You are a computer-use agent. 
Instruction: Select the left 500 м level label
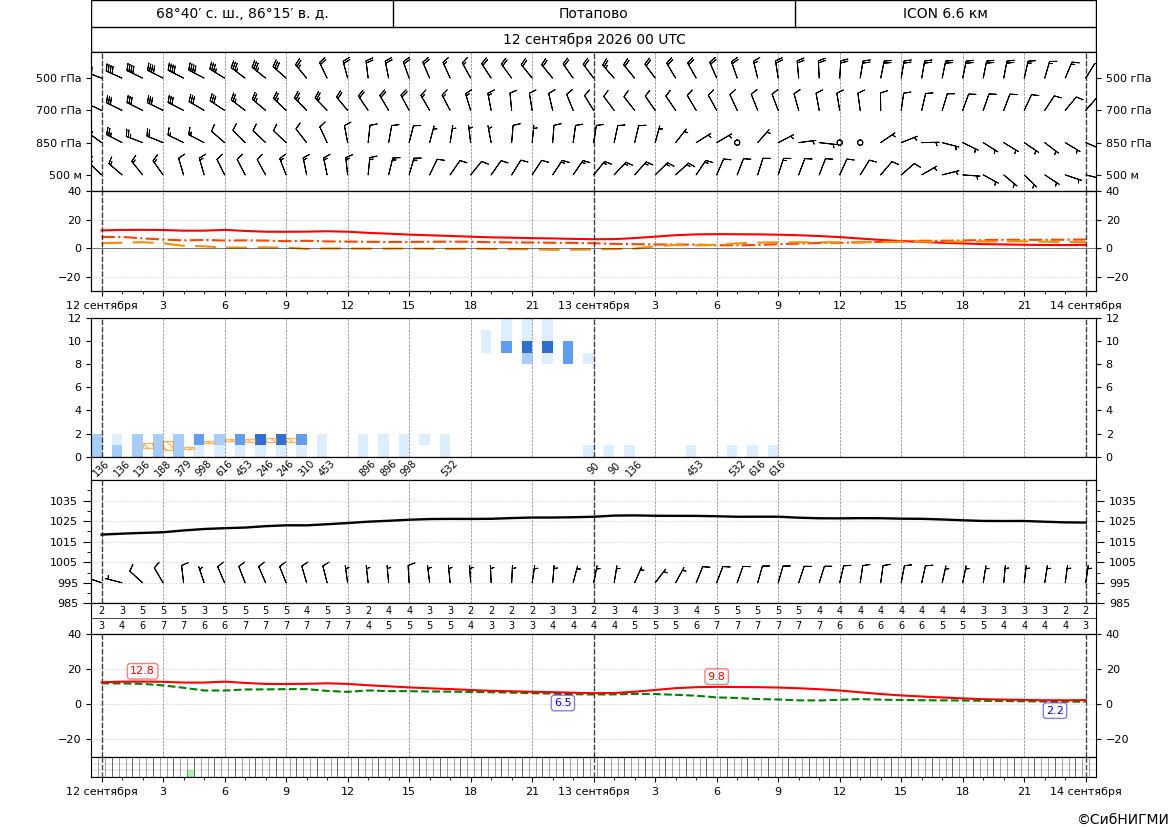click(x=65, y=175)
